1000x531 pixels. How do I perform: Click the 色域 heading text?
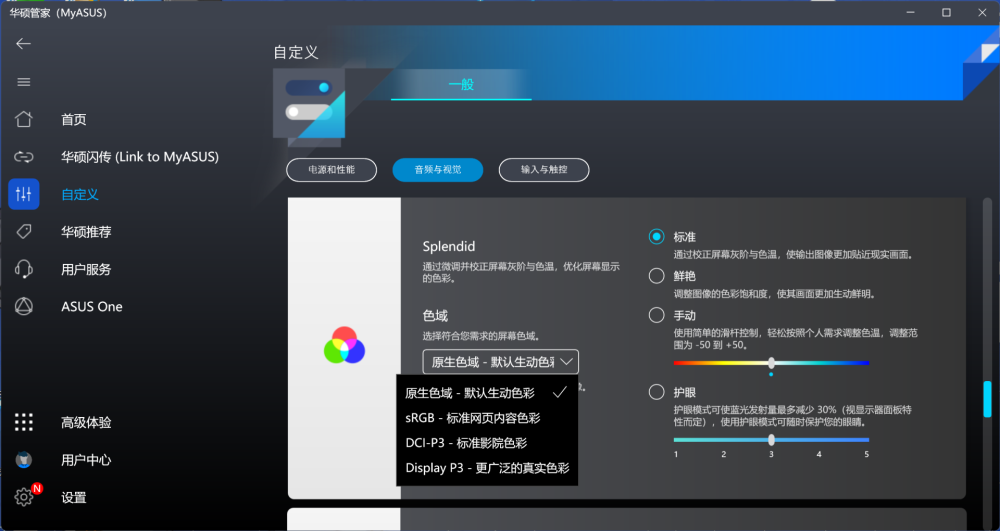coord(435,316)
